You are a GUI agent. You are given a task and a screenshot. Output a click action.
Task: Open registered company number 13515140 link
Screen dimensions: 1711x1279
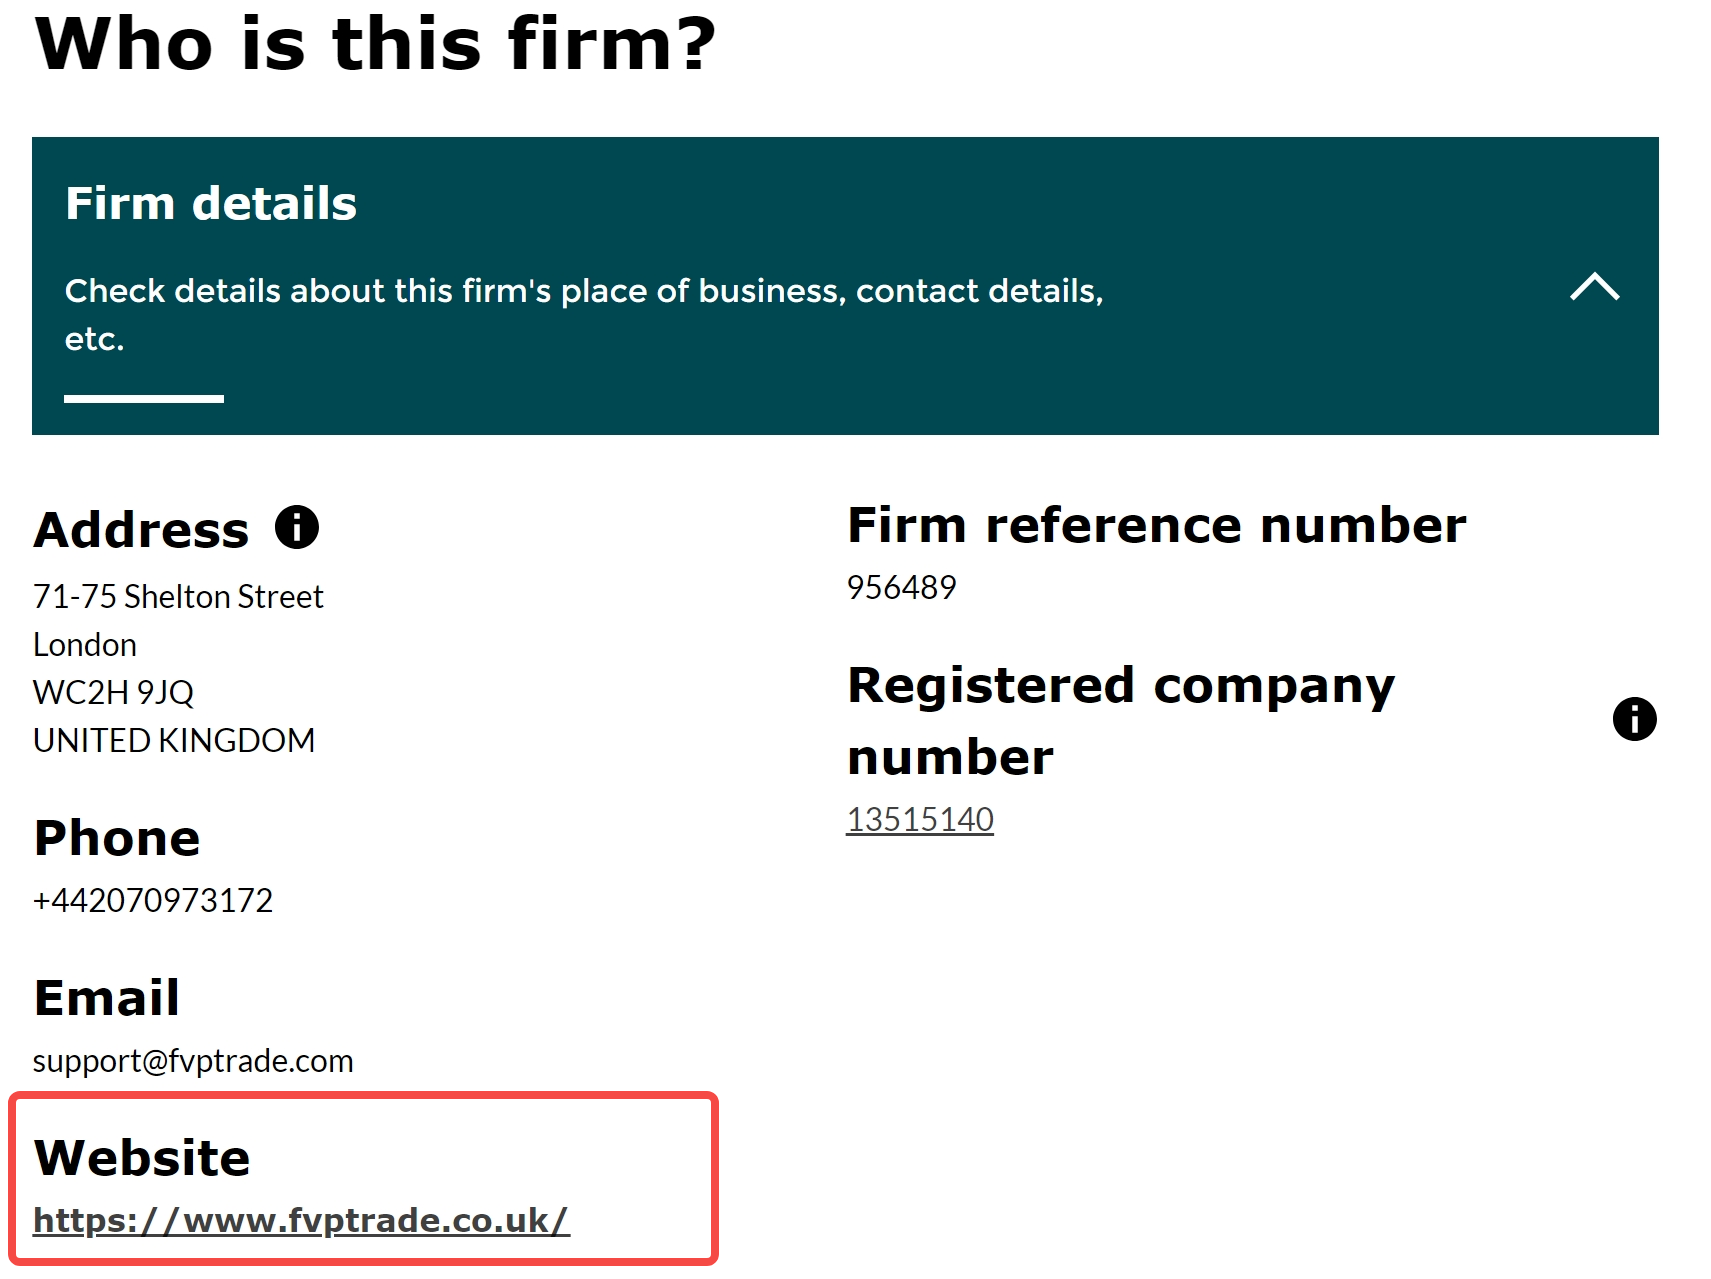920,820
